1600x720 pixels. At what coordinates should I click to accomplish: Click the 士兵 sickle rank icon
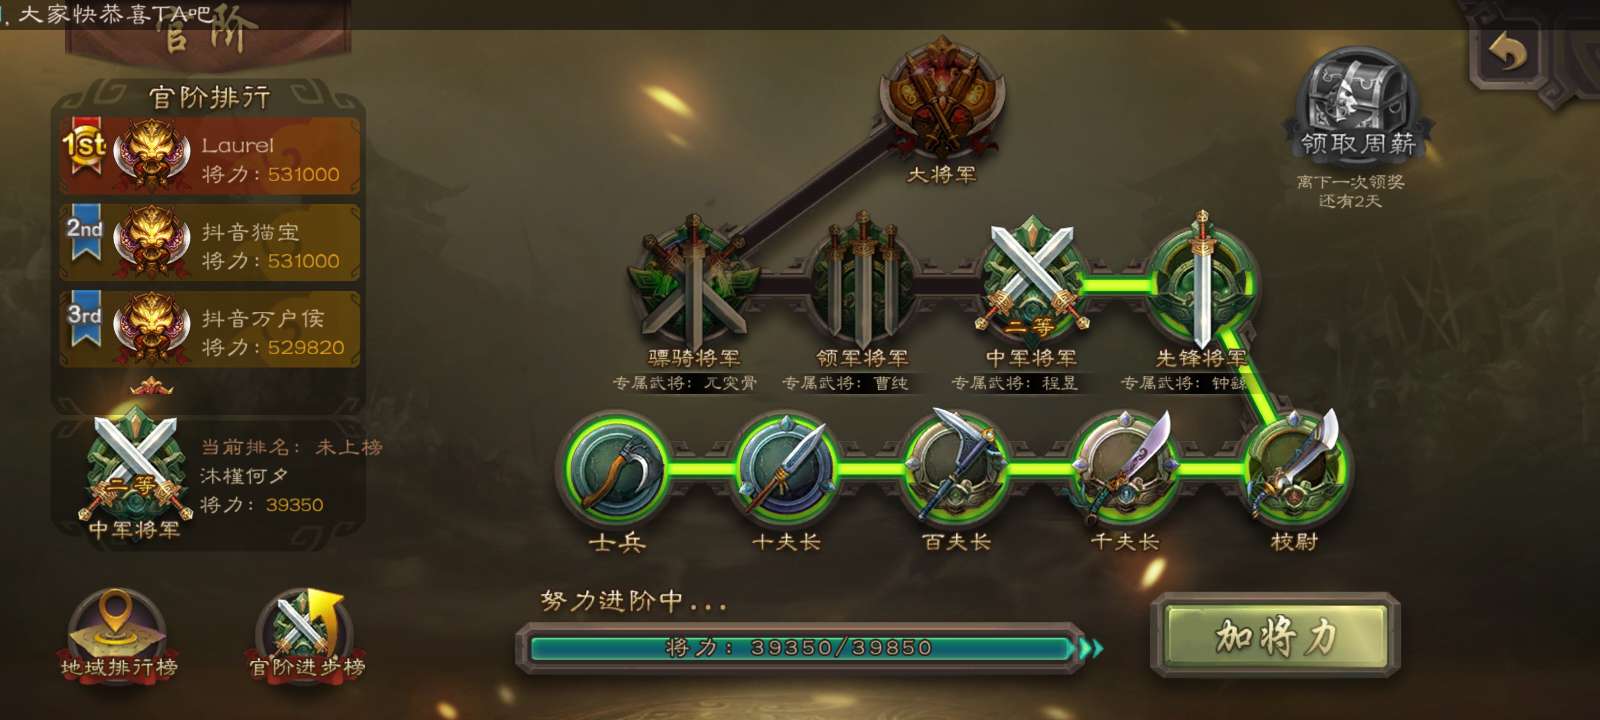point(617,469)
